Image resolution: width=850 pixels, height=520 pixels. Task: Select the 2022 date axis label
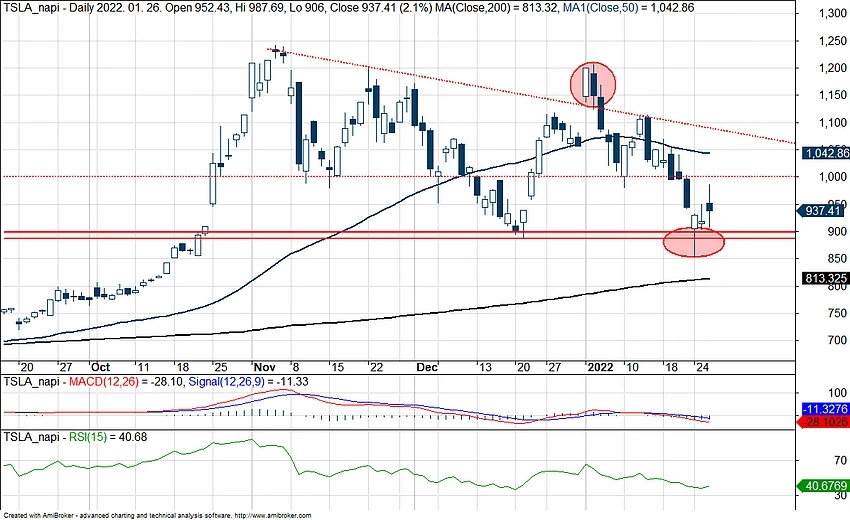point(601,367)
